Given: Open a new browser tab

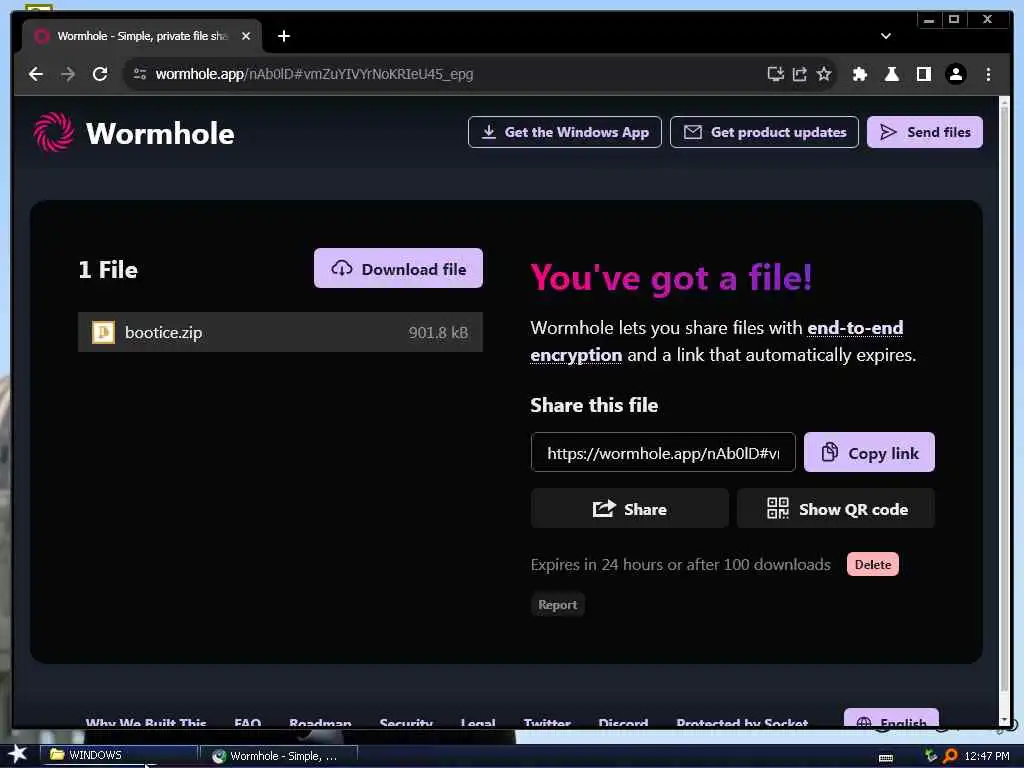Looking at the screenshot, I should (x=283, y=36).
